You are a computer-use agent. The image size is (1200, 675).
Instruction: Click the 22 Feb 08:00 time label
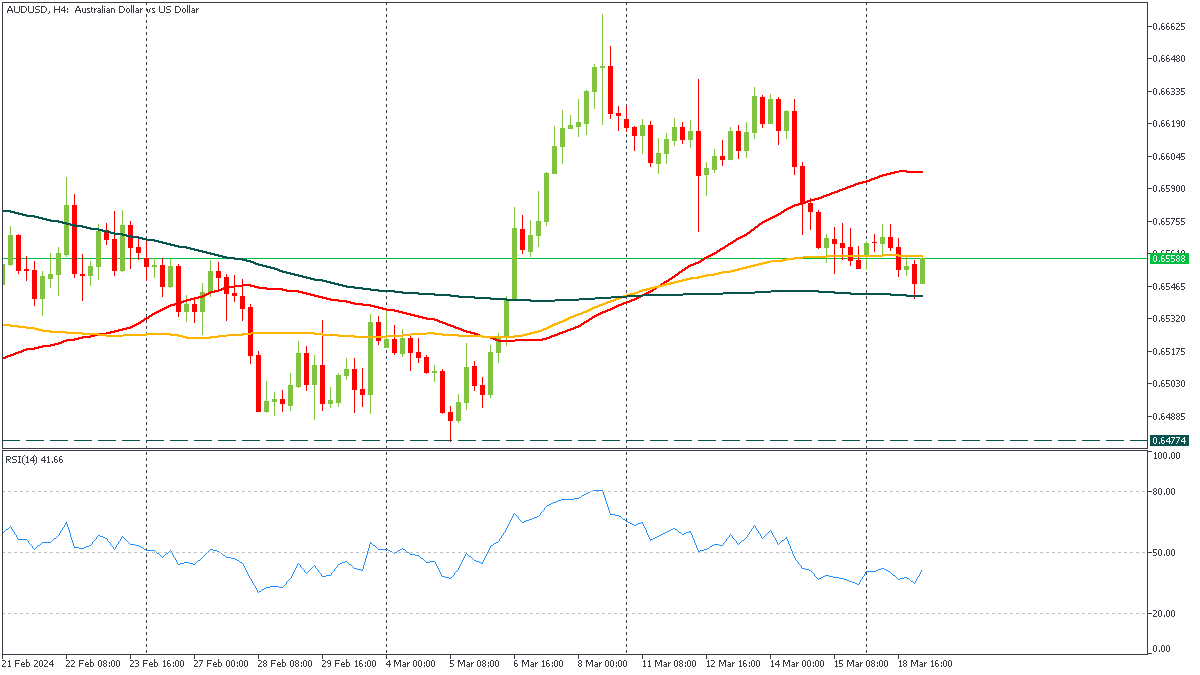(93, 663)
